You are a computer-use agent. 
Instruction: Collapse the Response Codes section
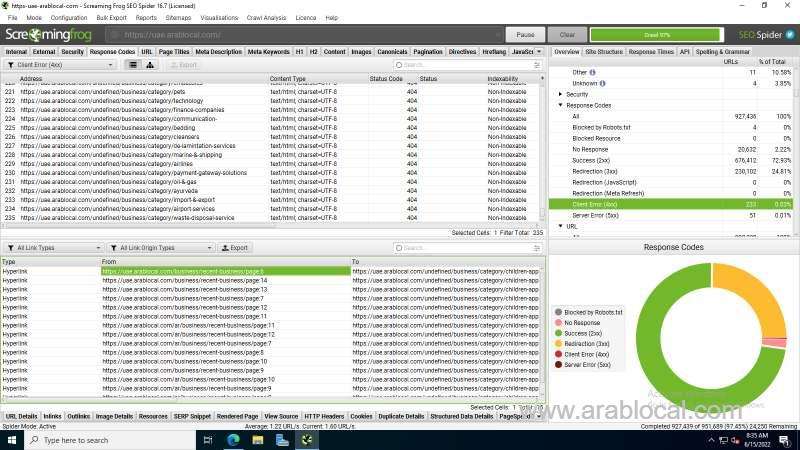point(560,105)
